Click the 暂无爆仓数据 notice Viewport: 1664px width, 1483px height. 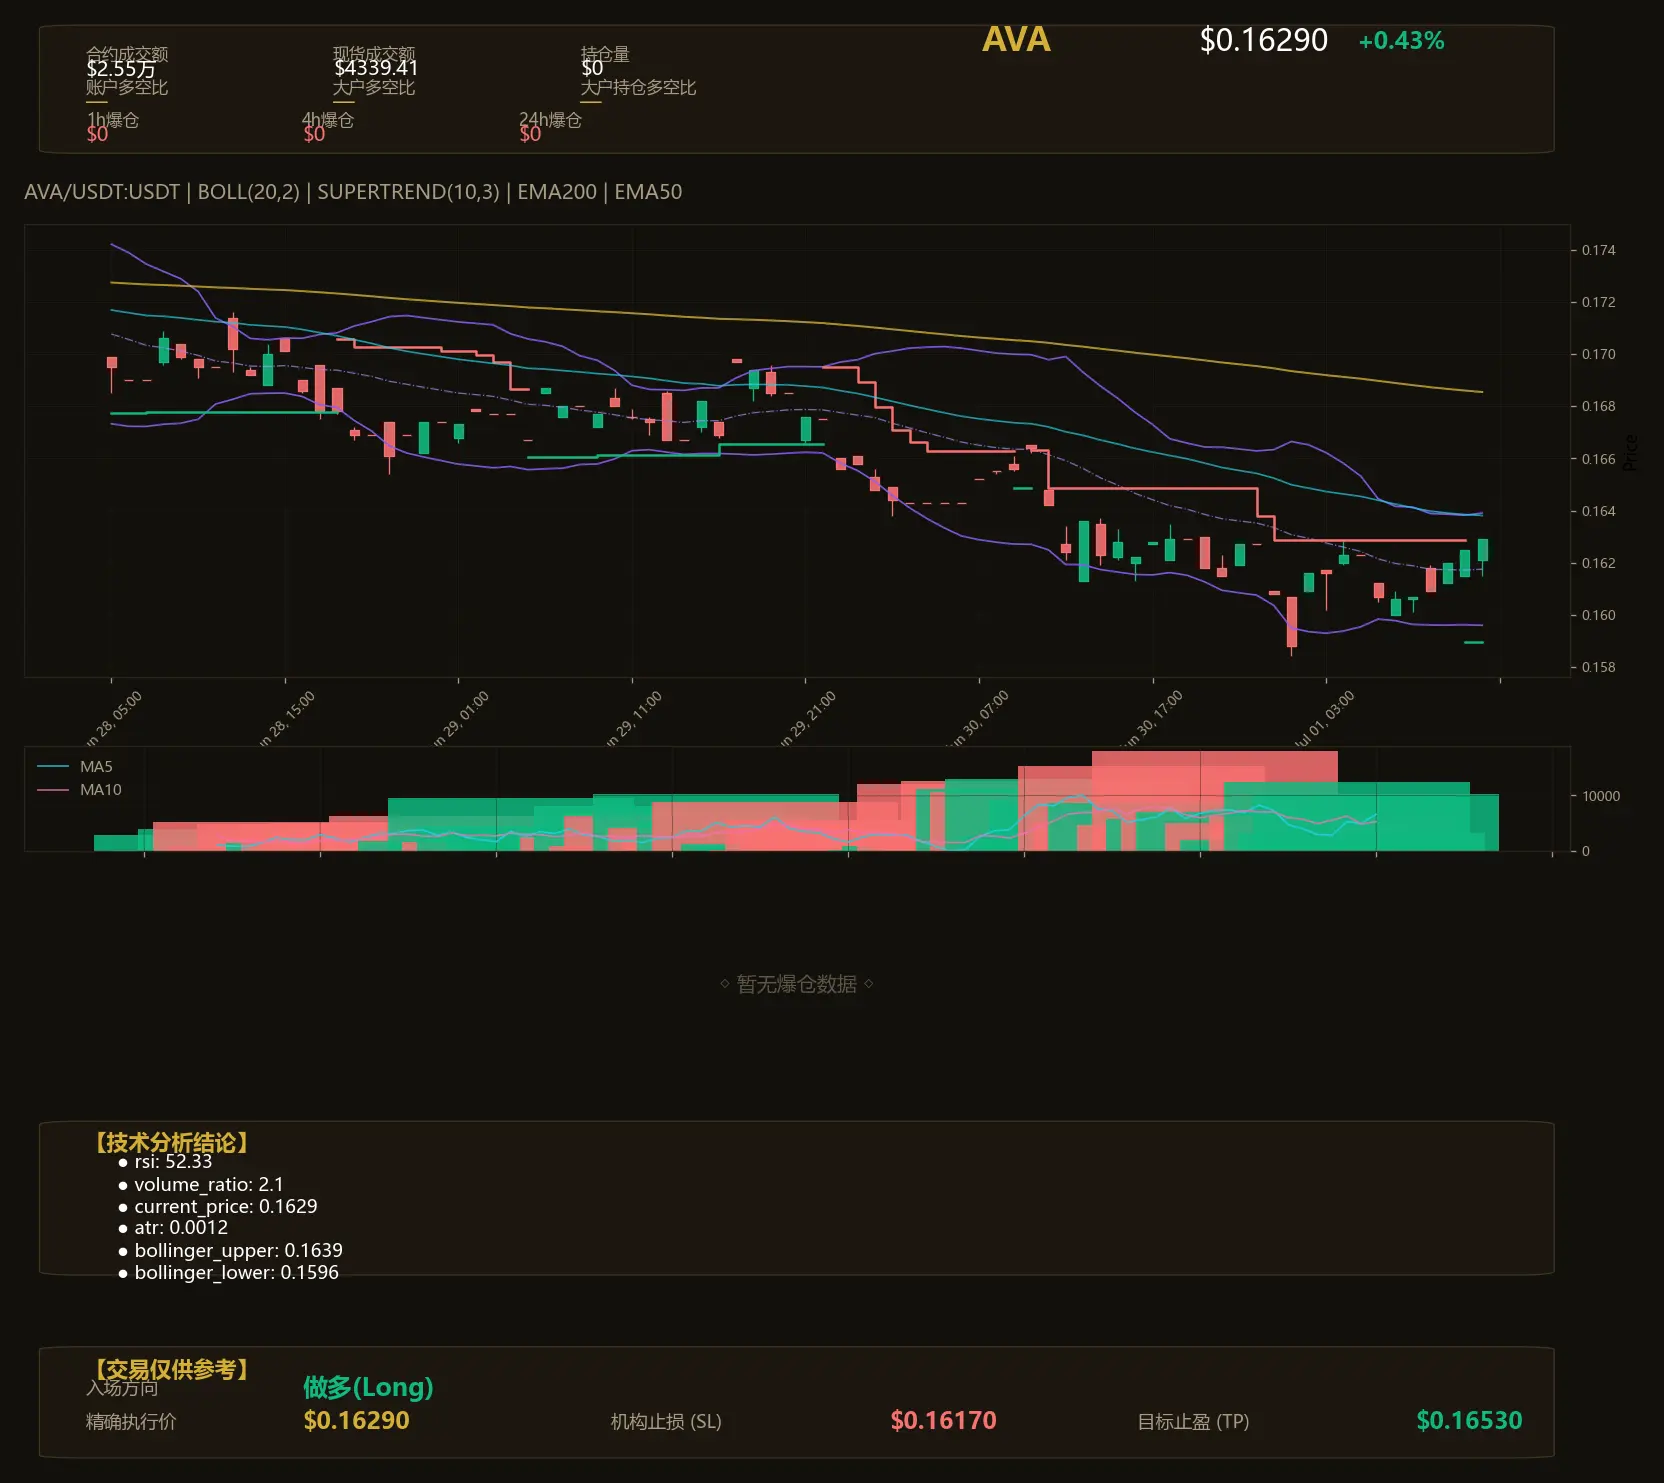797,984
